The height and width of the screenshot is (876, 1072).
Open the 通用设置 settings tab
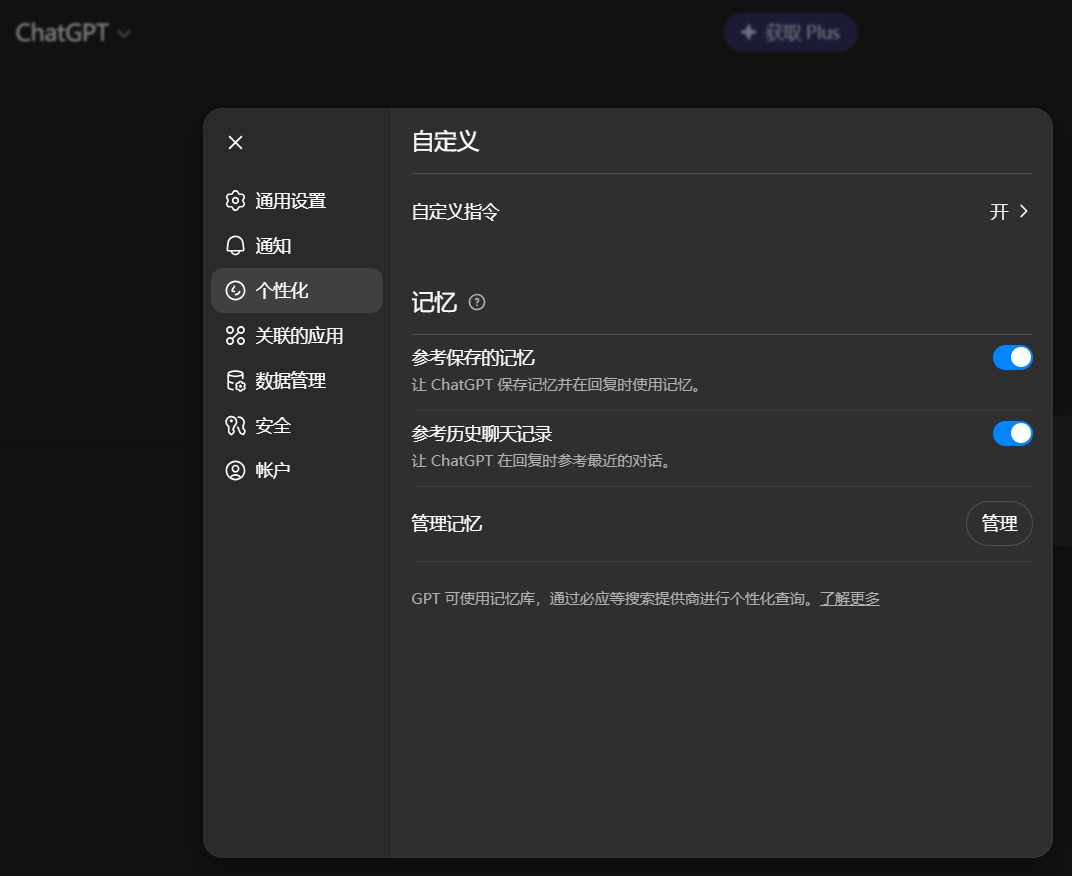(x=297, y=200)
